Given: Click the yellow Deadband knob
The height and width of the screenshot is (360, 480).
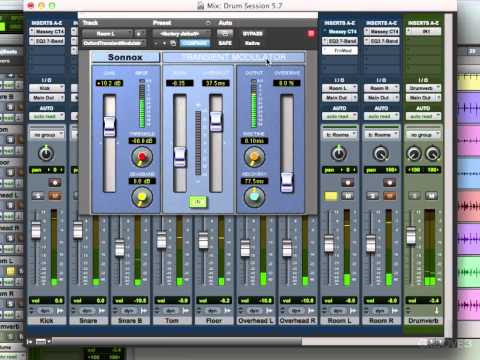Looking at the screenshot, I should pos(142,197).
